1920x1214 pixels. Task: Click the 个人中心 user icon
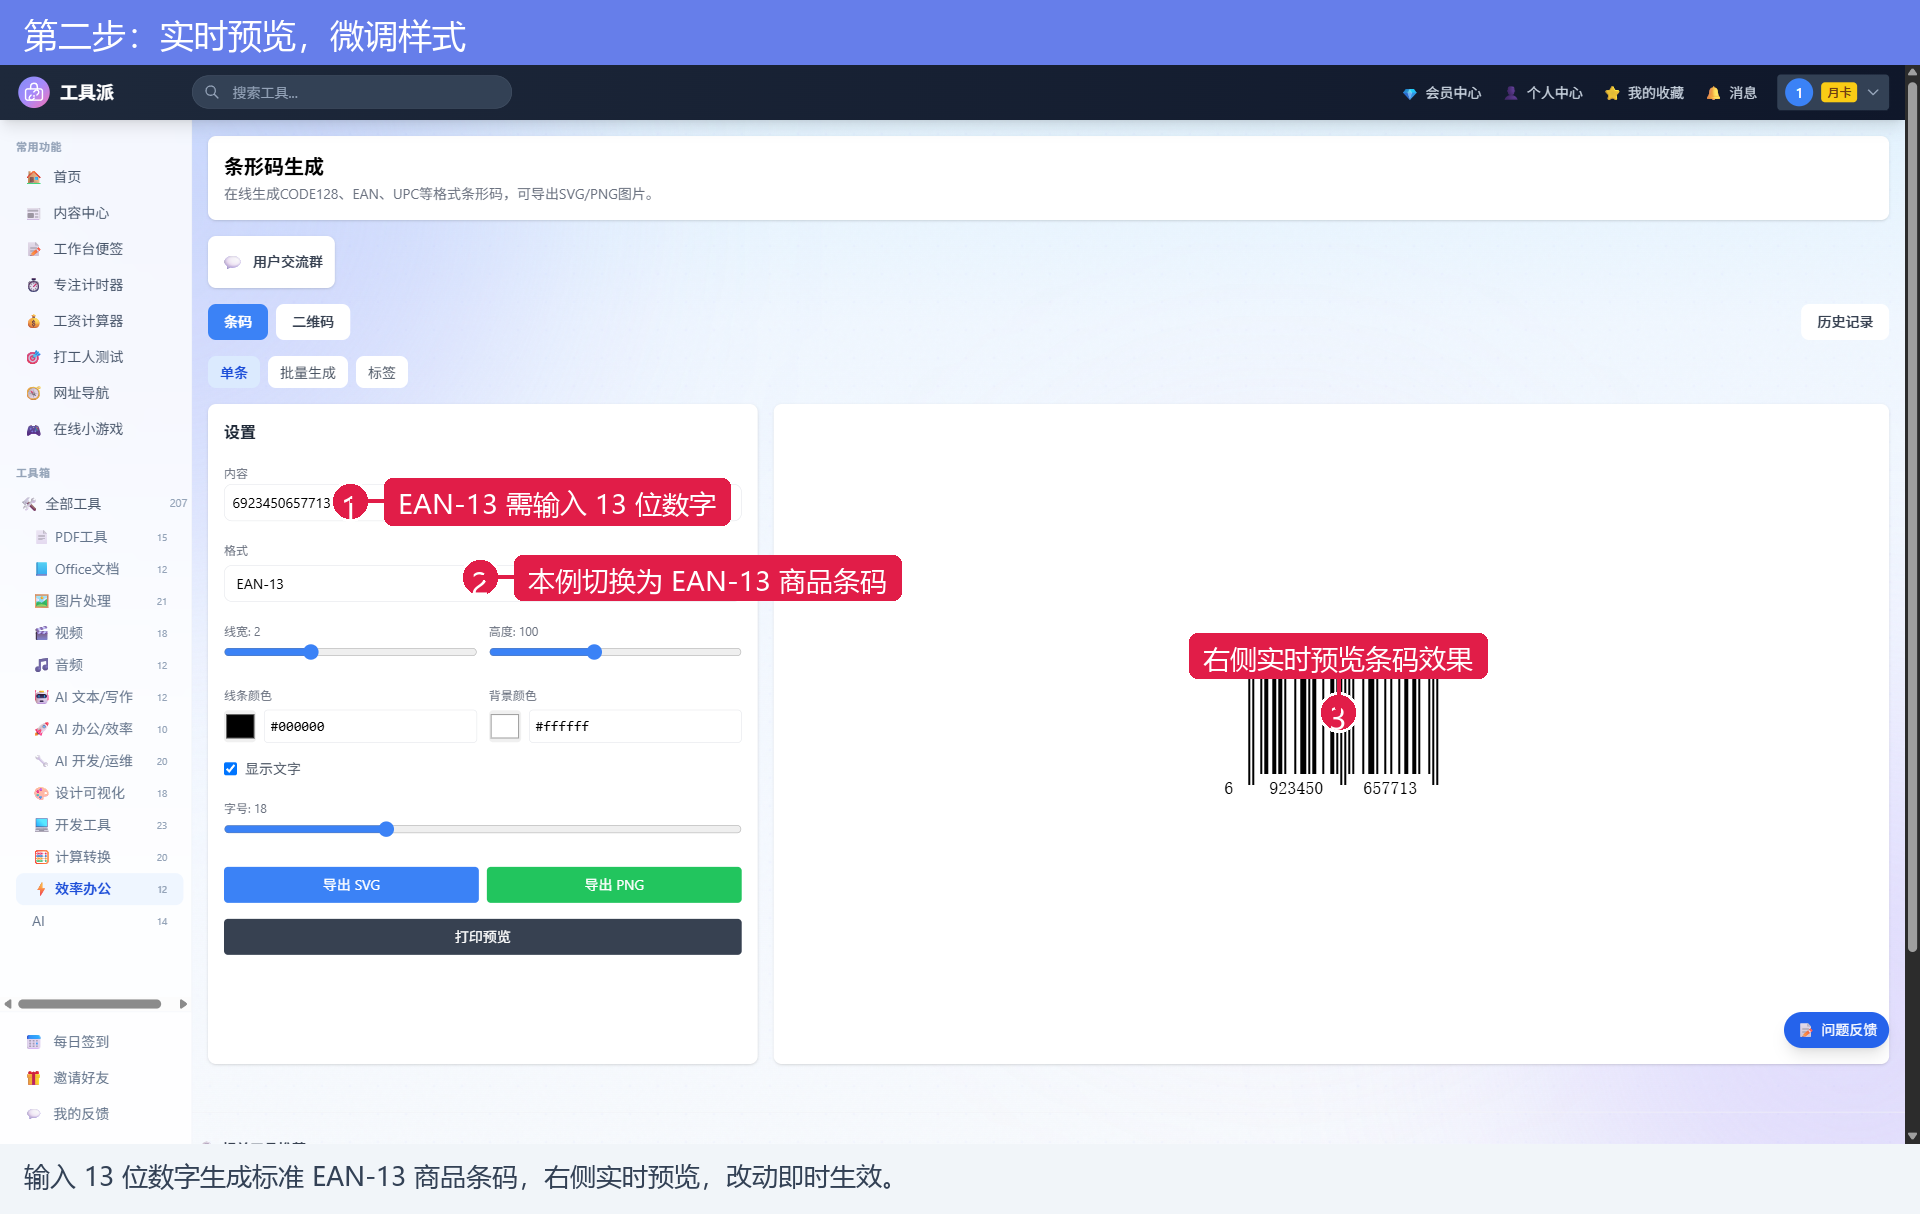1511,93
